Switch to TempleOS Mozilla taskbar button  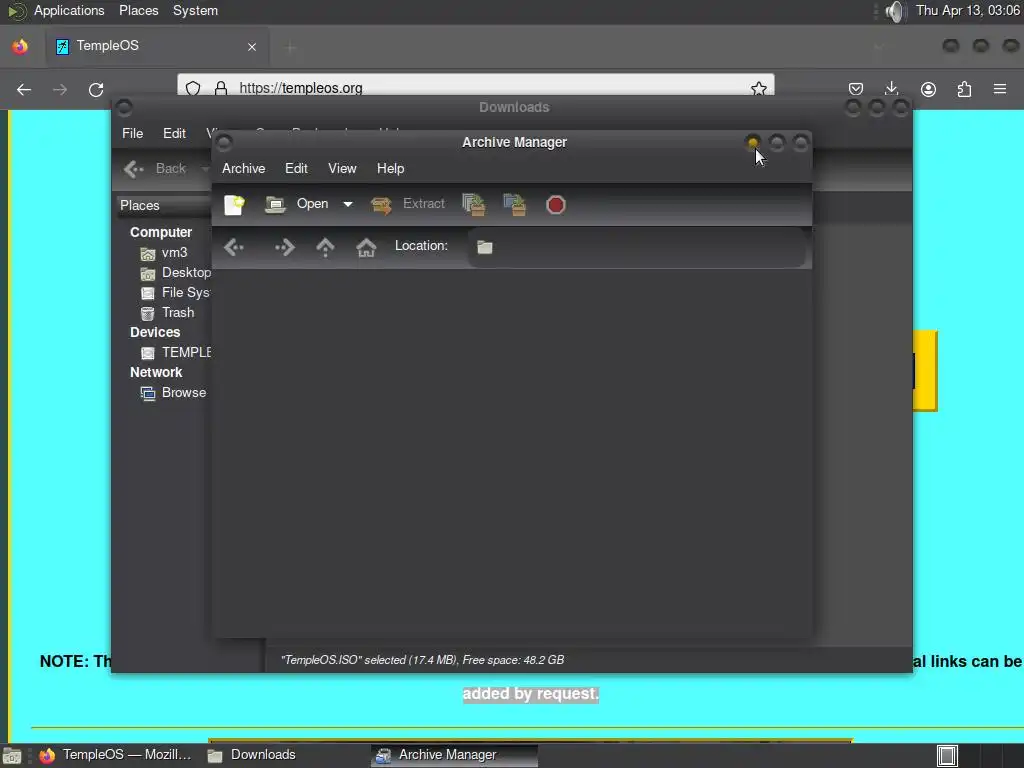(x=115, y=755)
